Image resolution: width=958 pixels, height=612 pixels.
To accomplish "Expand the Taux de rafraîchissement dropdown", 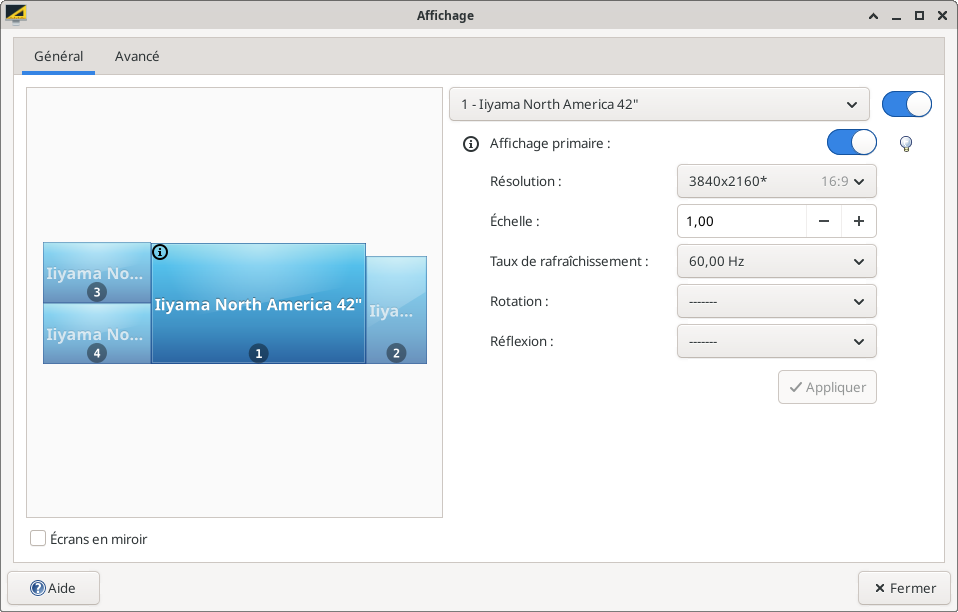I will point(776,261).
